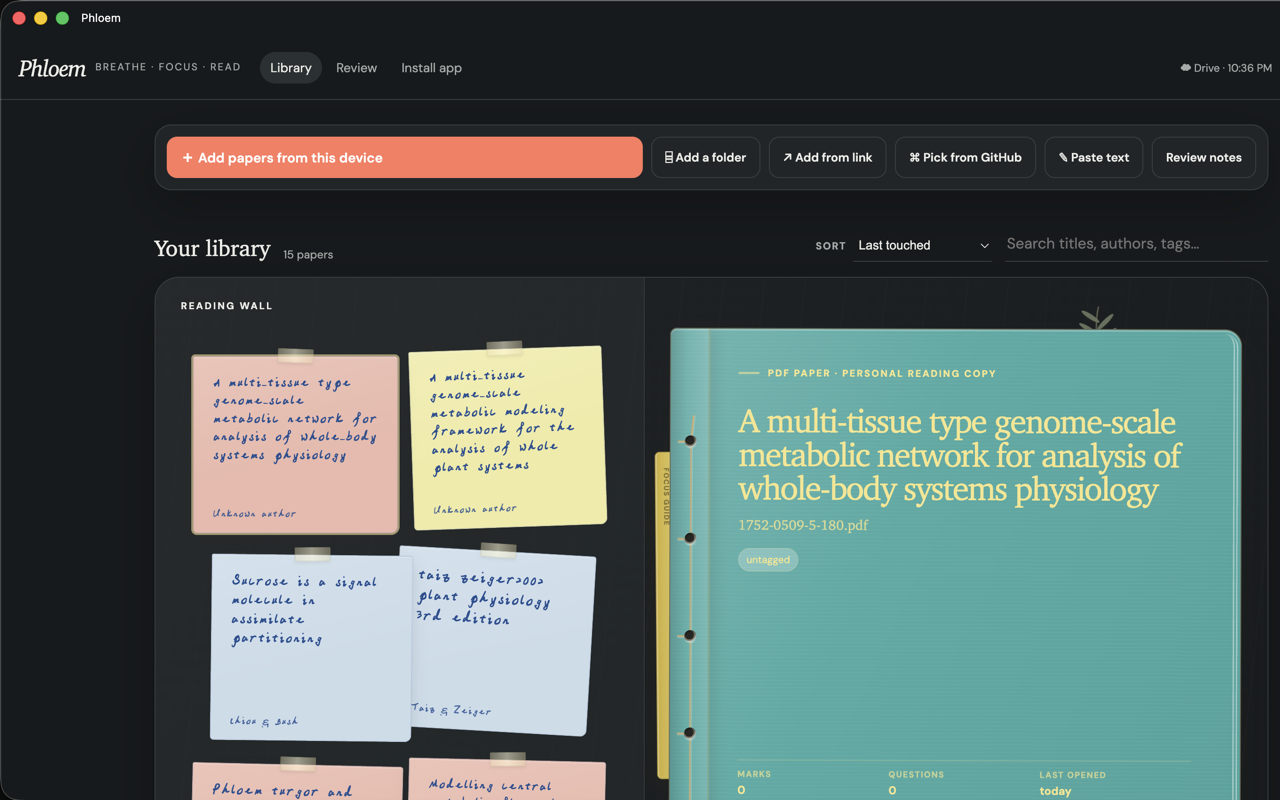The image size is (1280, 800).
Task: Click the paper title on the teal notebook
Action: pyautogui.click(x=959, y=456)
